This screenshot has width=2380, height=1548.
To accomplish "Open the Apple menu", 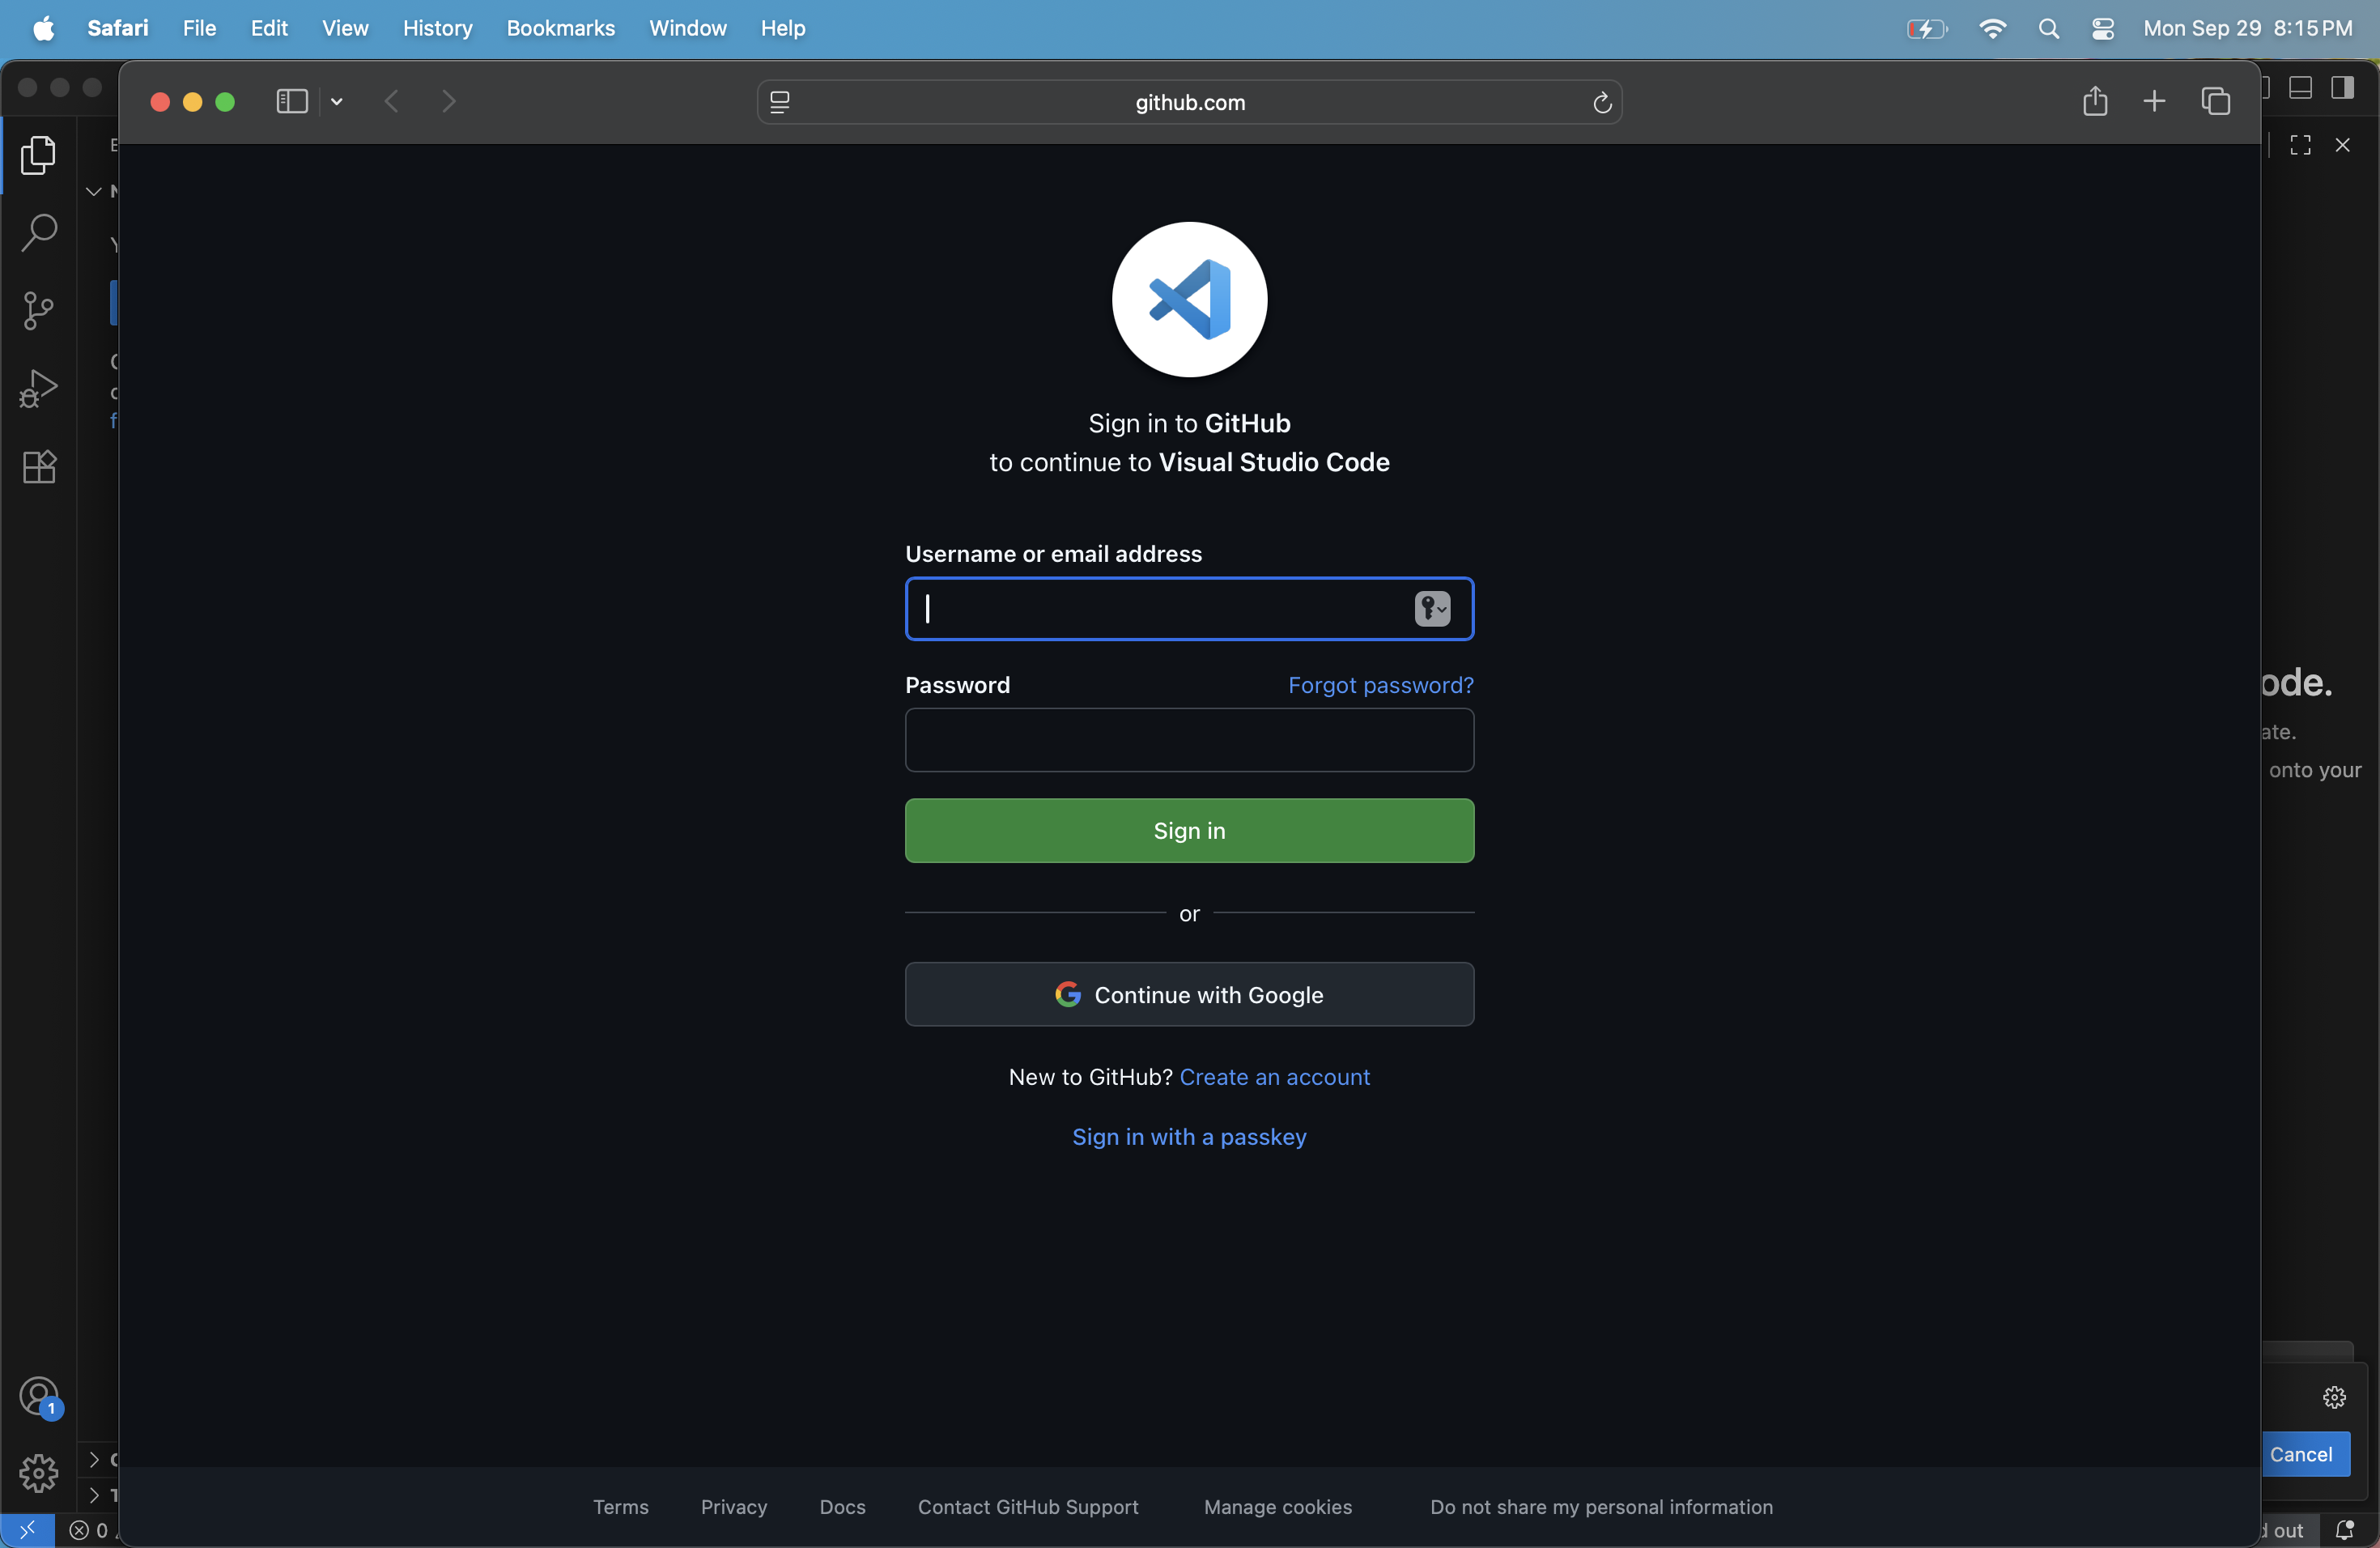I will [x=44, y=28].
